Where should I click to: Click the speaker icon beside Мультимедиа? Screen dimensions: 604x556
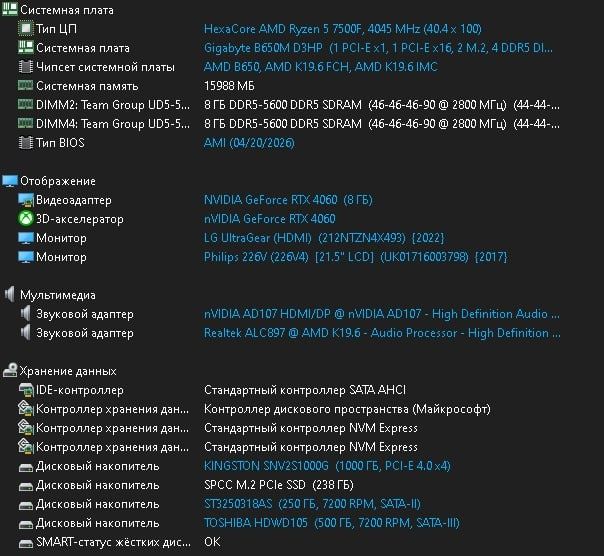pyautogui.click(x=10, y=295)
